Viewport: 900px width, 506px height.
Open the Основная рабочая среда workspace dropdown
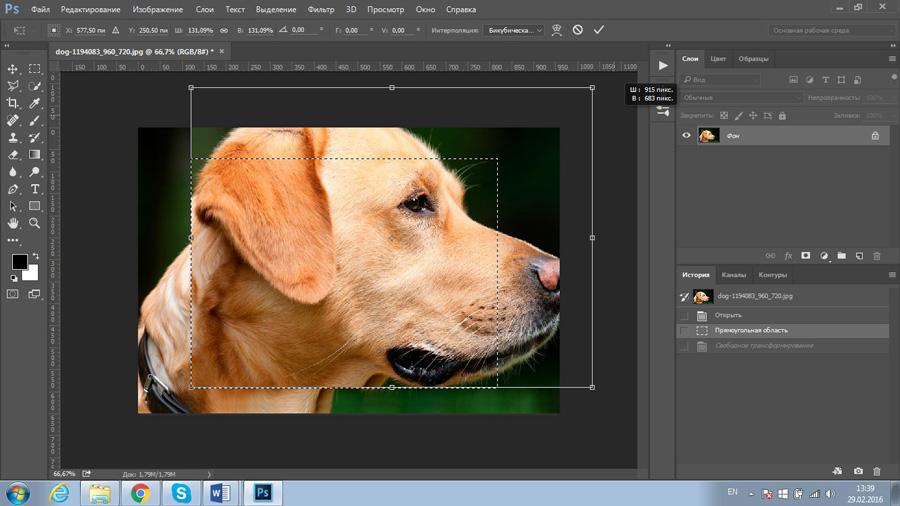tap(833, 30)
